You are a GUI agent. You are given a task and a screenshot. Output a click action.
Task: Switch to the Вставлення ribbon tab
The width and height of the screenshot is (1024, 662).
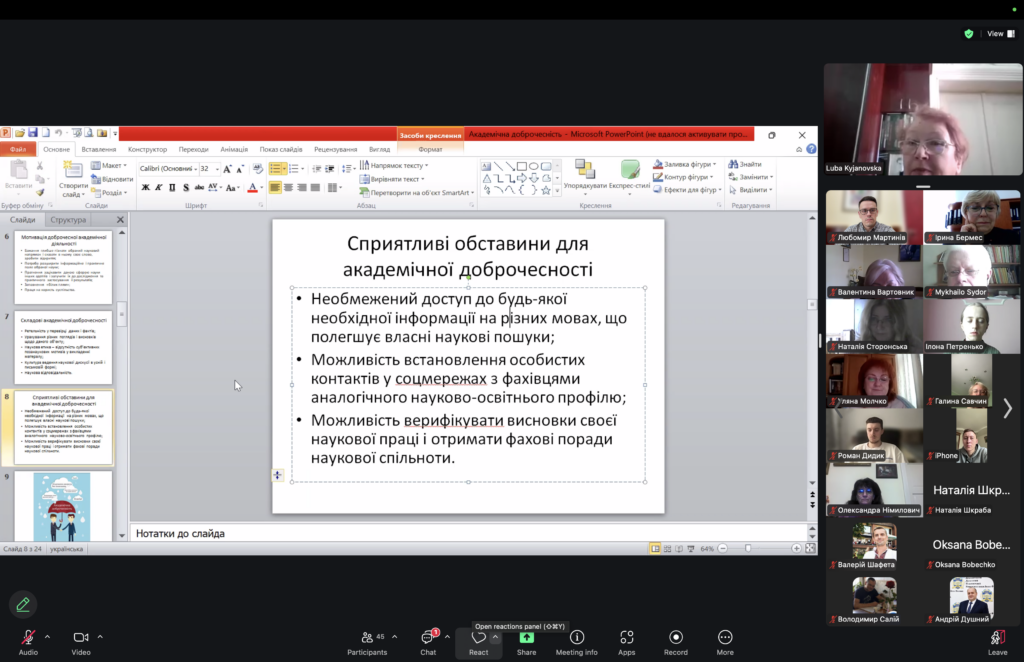pyautogui.click(x=99, y=149)
